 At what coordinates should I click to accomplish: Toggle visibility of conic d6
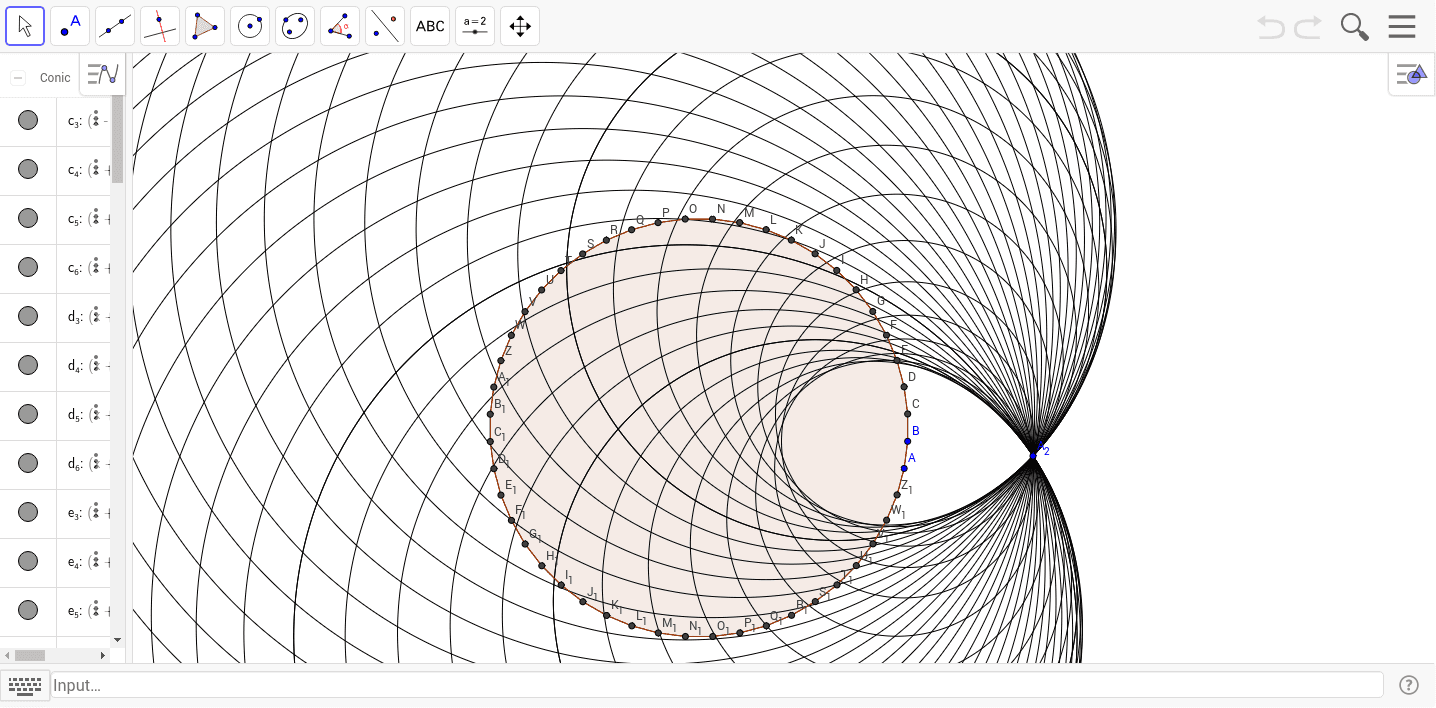coord(28,463)
